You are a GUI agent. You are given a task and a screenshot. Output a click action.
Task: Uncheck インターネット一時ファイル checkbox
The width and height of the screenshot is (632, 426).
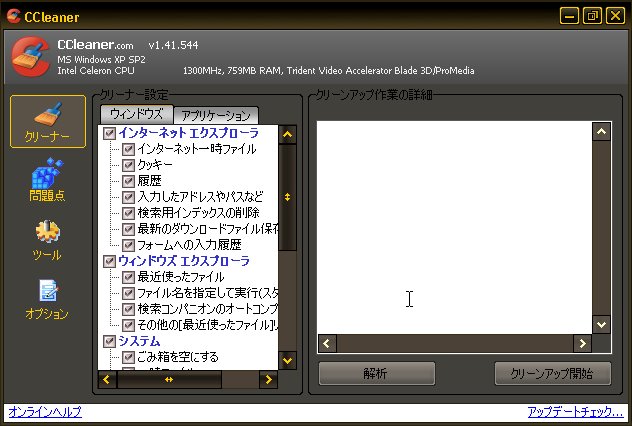(x=128, y=150)
